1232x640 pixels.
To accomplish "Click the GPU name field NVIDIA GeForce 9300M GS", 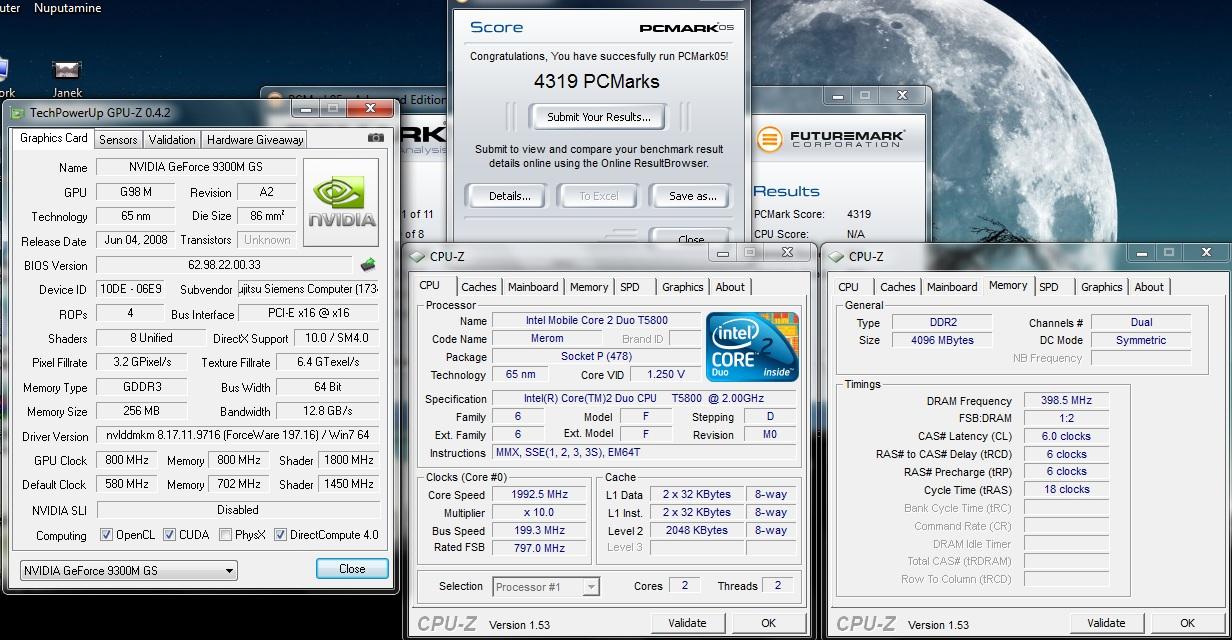I will pos(195,167).
